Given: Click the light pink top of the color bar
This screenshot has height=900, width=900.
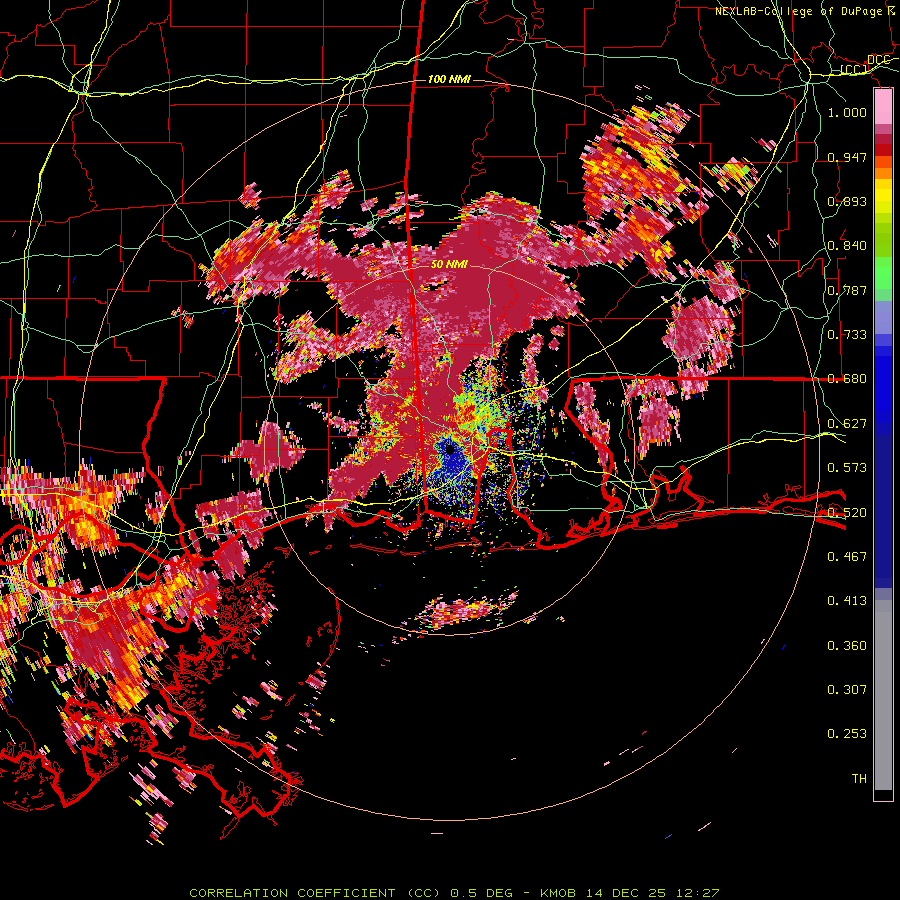Looking at the screenshot, I should point(883,106).
